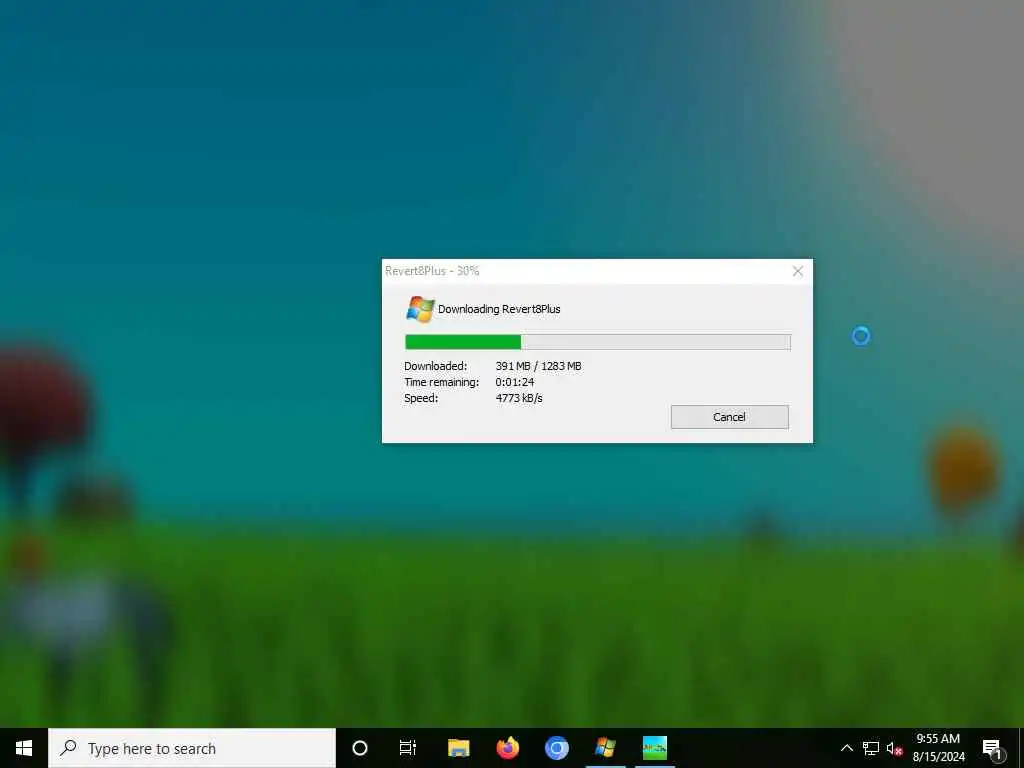The image size is (1024, 768).
Task: Click the green download progress bar
Action: pos(598,342)
